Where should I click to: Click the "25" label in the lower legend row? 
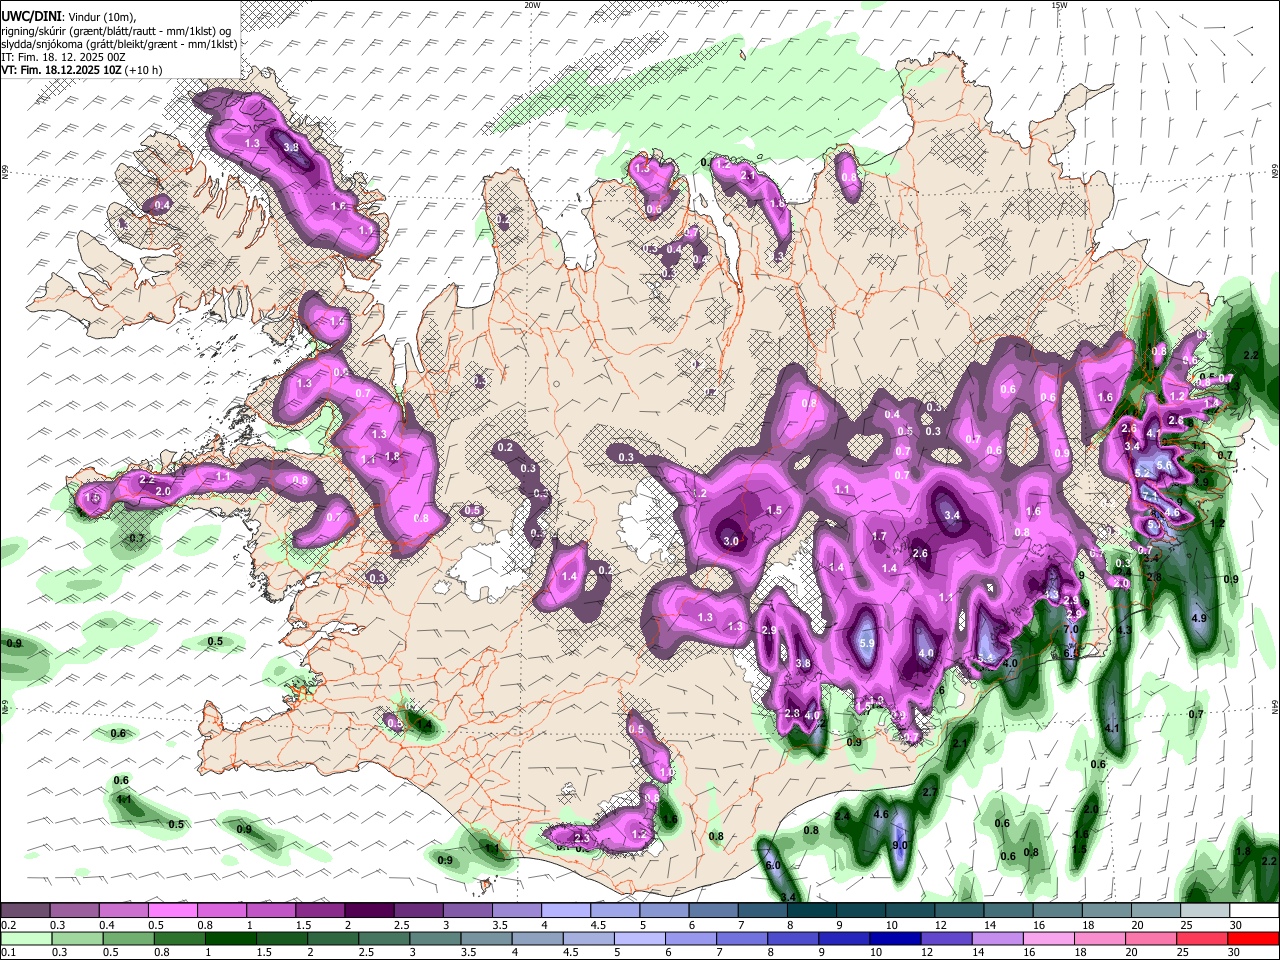[1182, 952]
